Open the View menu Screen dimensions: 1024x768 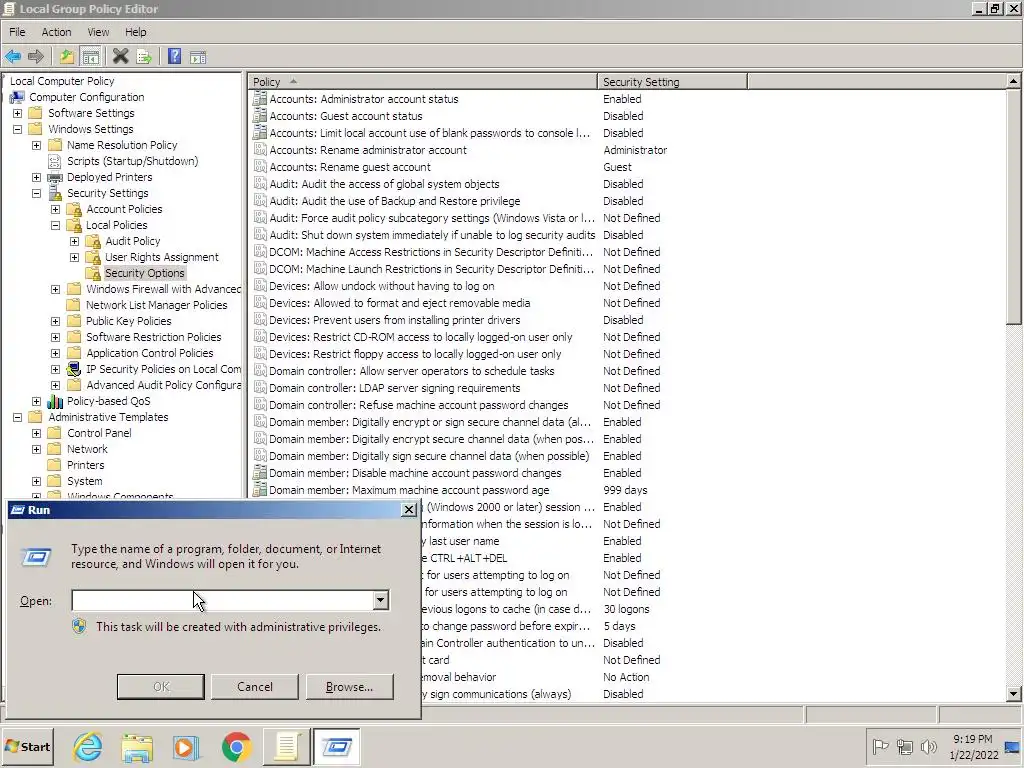coord(98,32)
